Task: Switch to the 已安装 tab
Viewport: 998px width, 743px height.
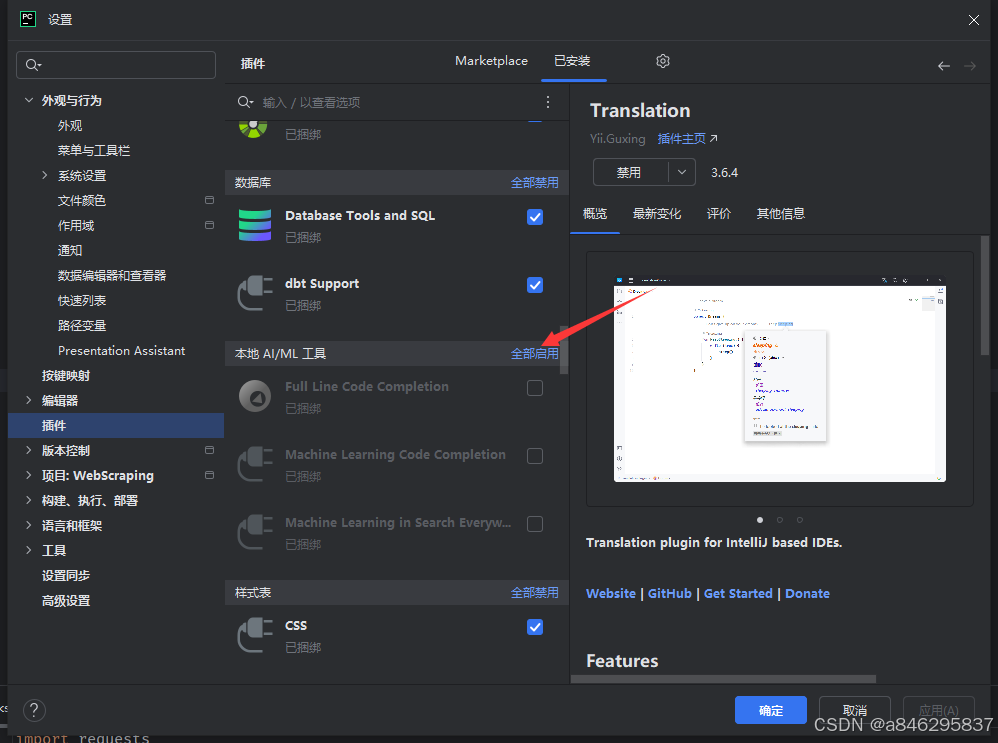Action: [x=572, y=61]
